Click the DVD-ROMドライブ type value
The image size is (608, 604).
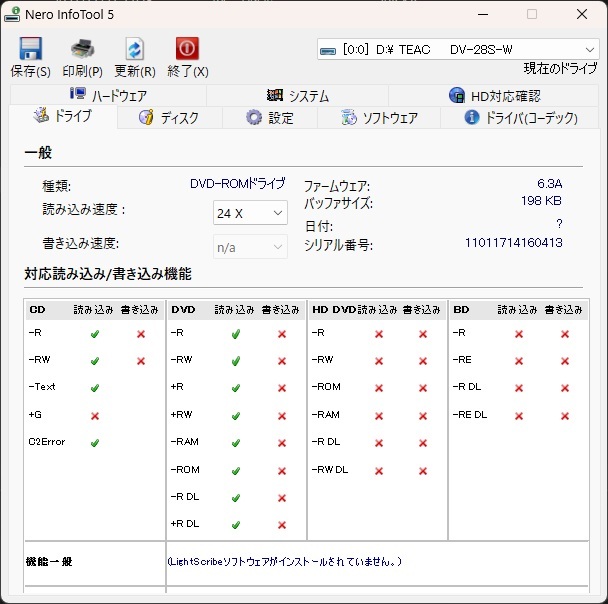237,183
